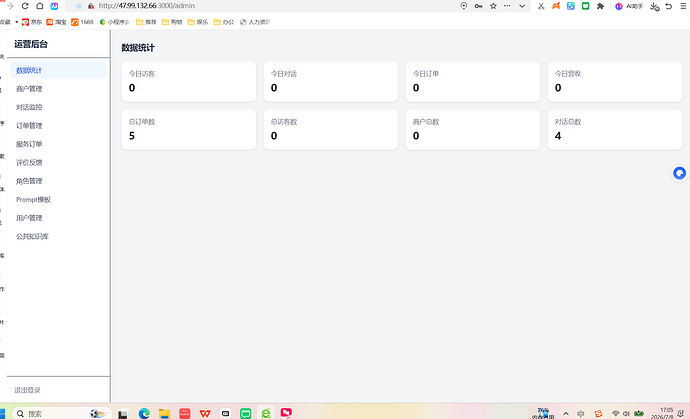
Task: Click the 运营后台 sidebar title
Action: pos(31,44)
